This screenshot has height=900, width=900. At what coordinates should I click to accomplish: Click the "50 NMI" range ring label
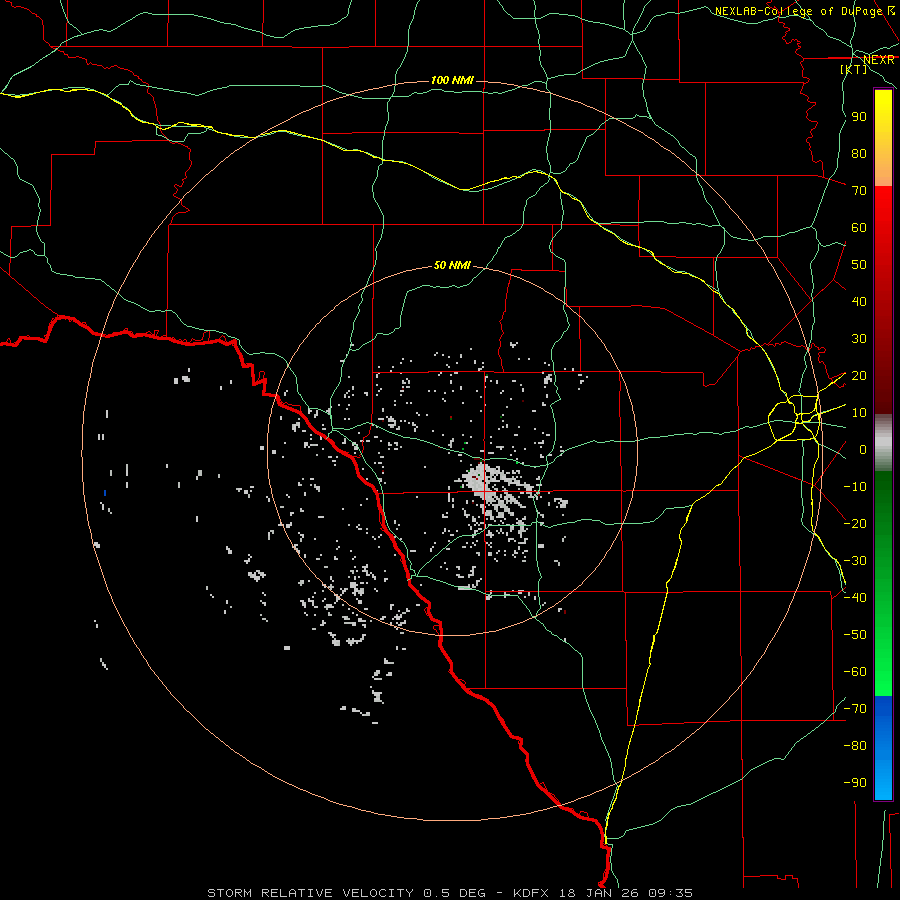(x=452, y=265)
